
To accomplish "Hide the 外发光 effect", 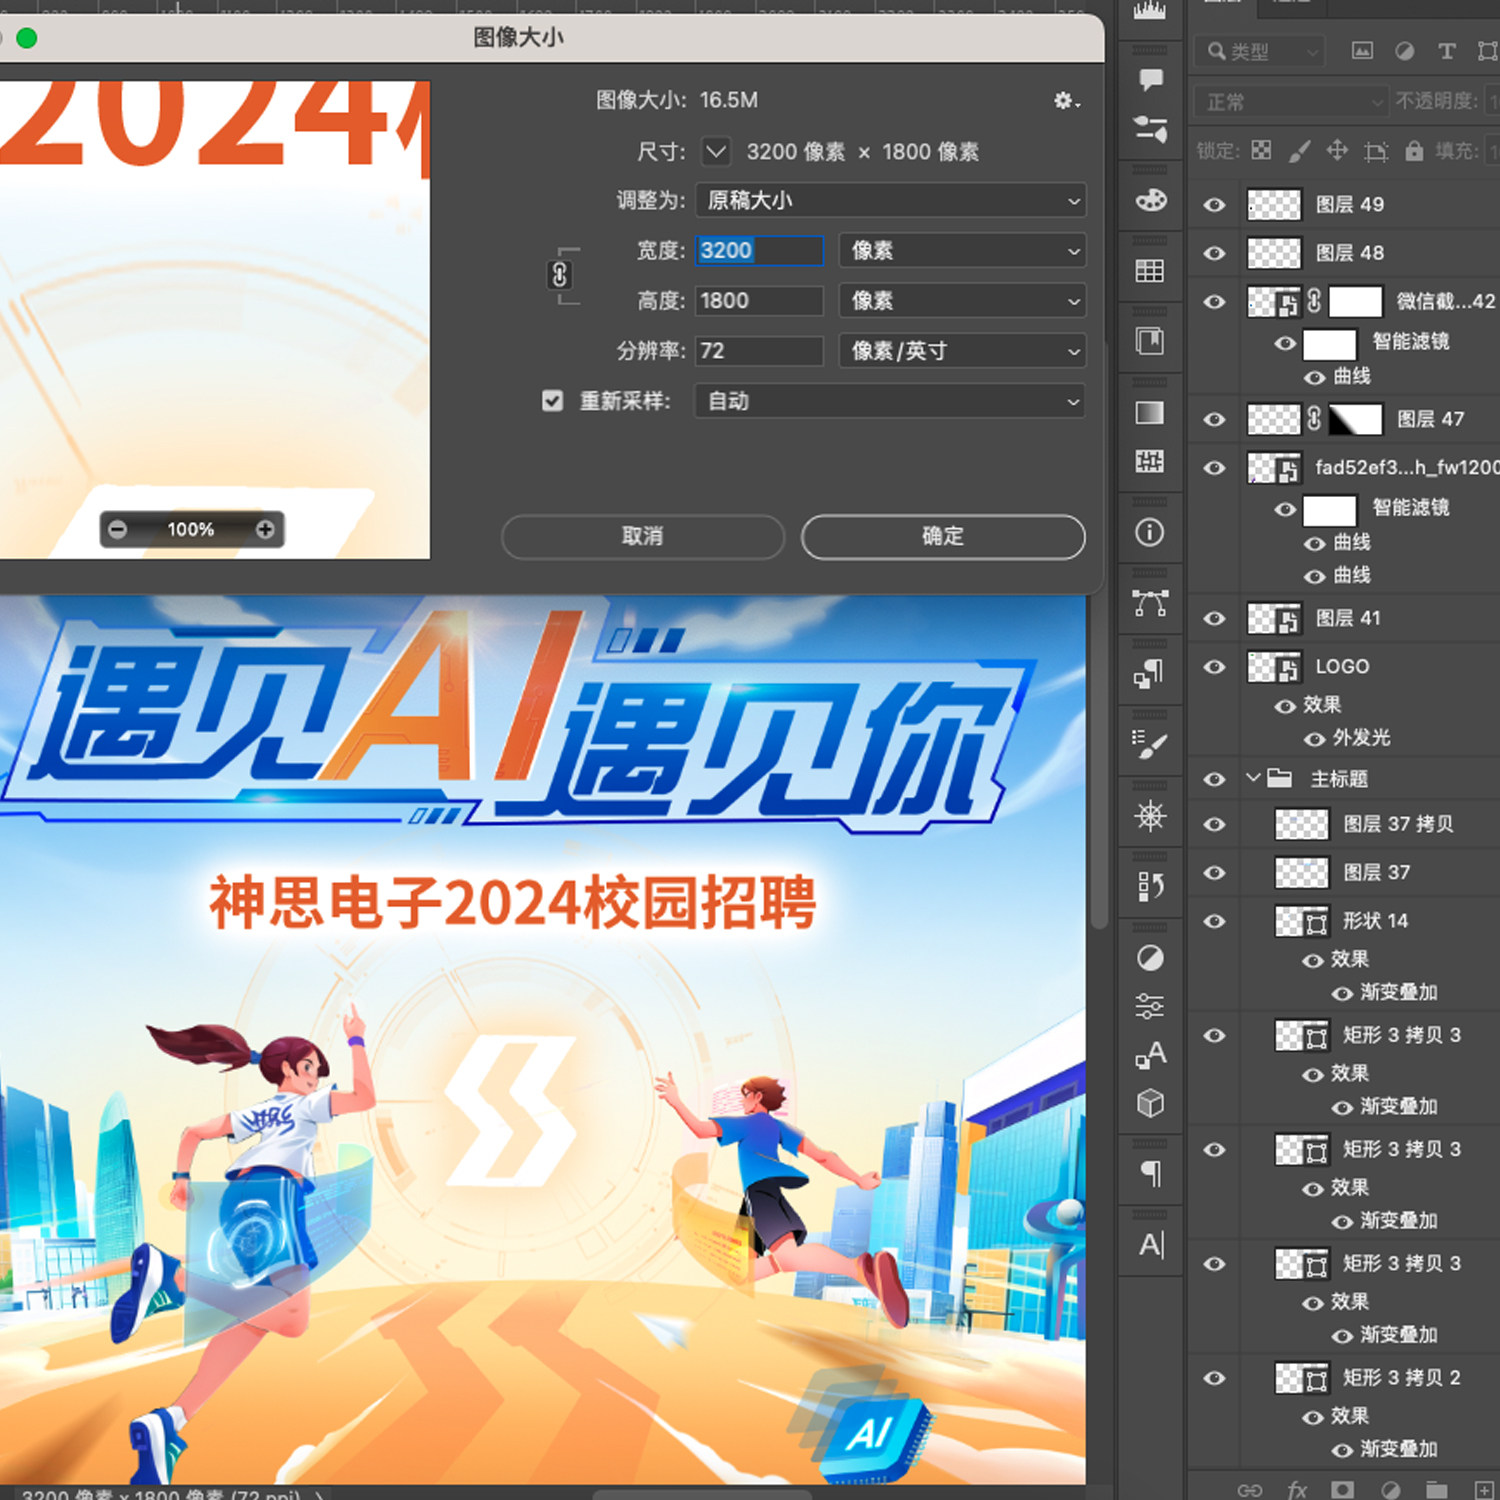I will pos(1314,739).
